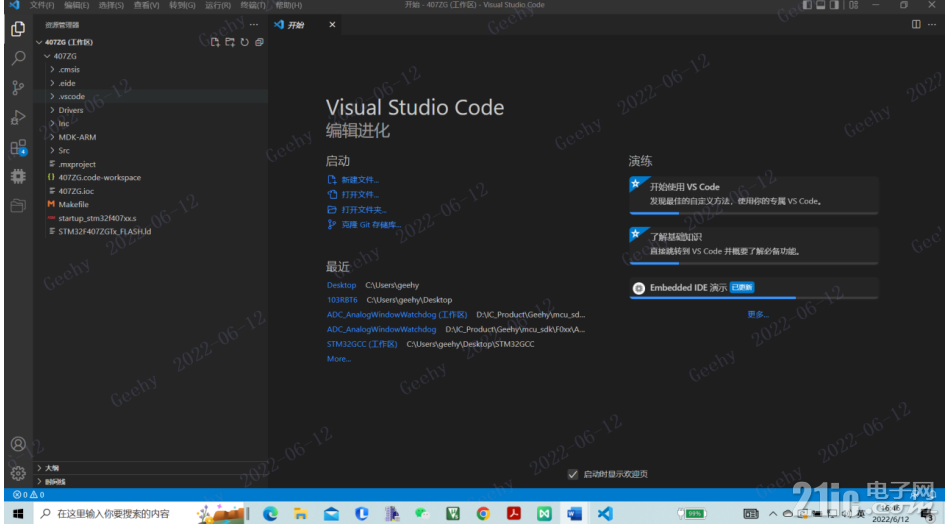Screen dimensions: 946x524
Task: Open the Embedded IDE 演示 walkthrough
Action: (x=754, y=288)
